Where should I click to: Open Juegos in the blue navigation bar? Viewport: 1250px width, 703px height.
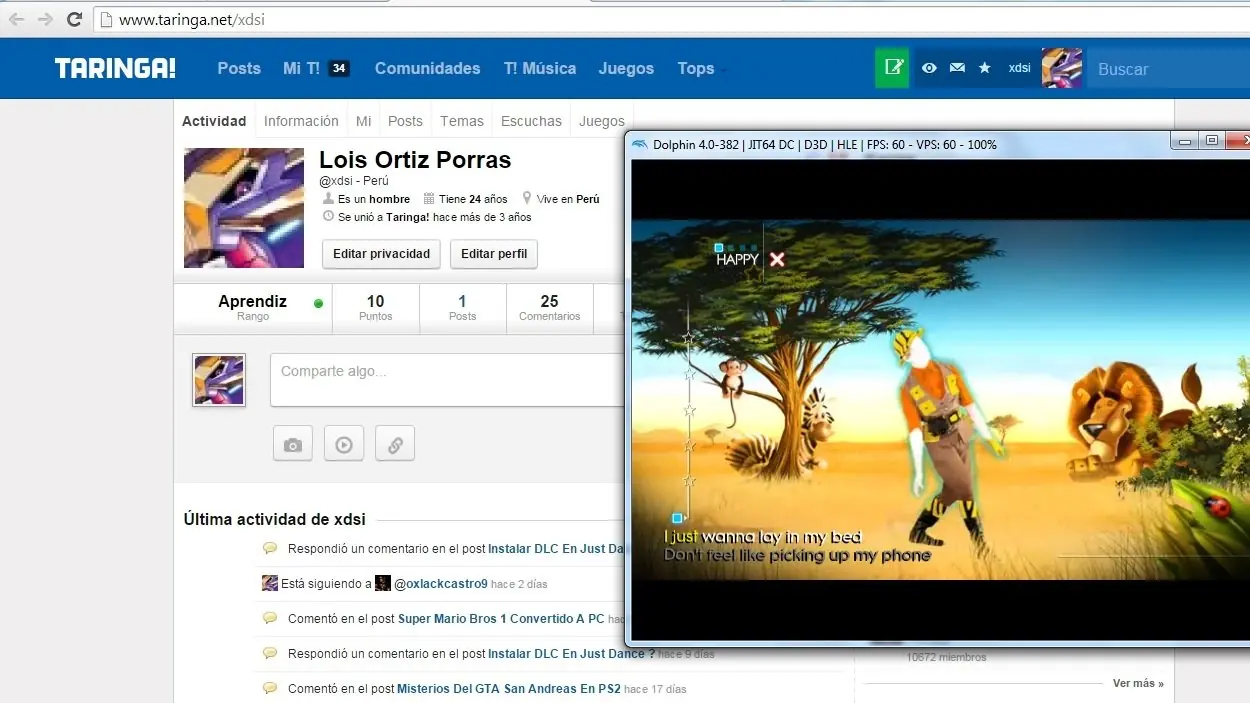pyautogui.click(x=626, y=68)
